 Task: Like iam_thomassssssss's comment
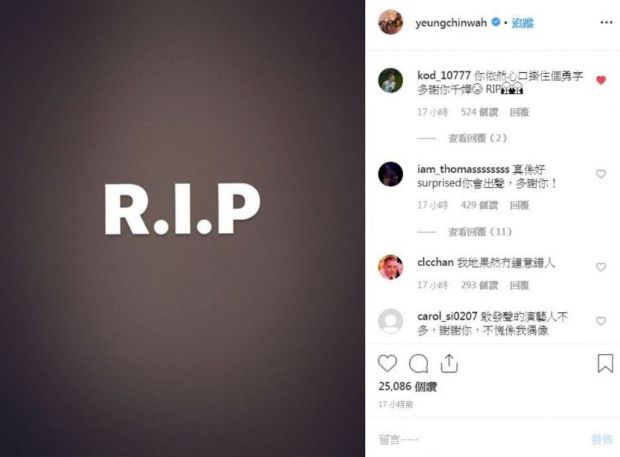point(601,174)
